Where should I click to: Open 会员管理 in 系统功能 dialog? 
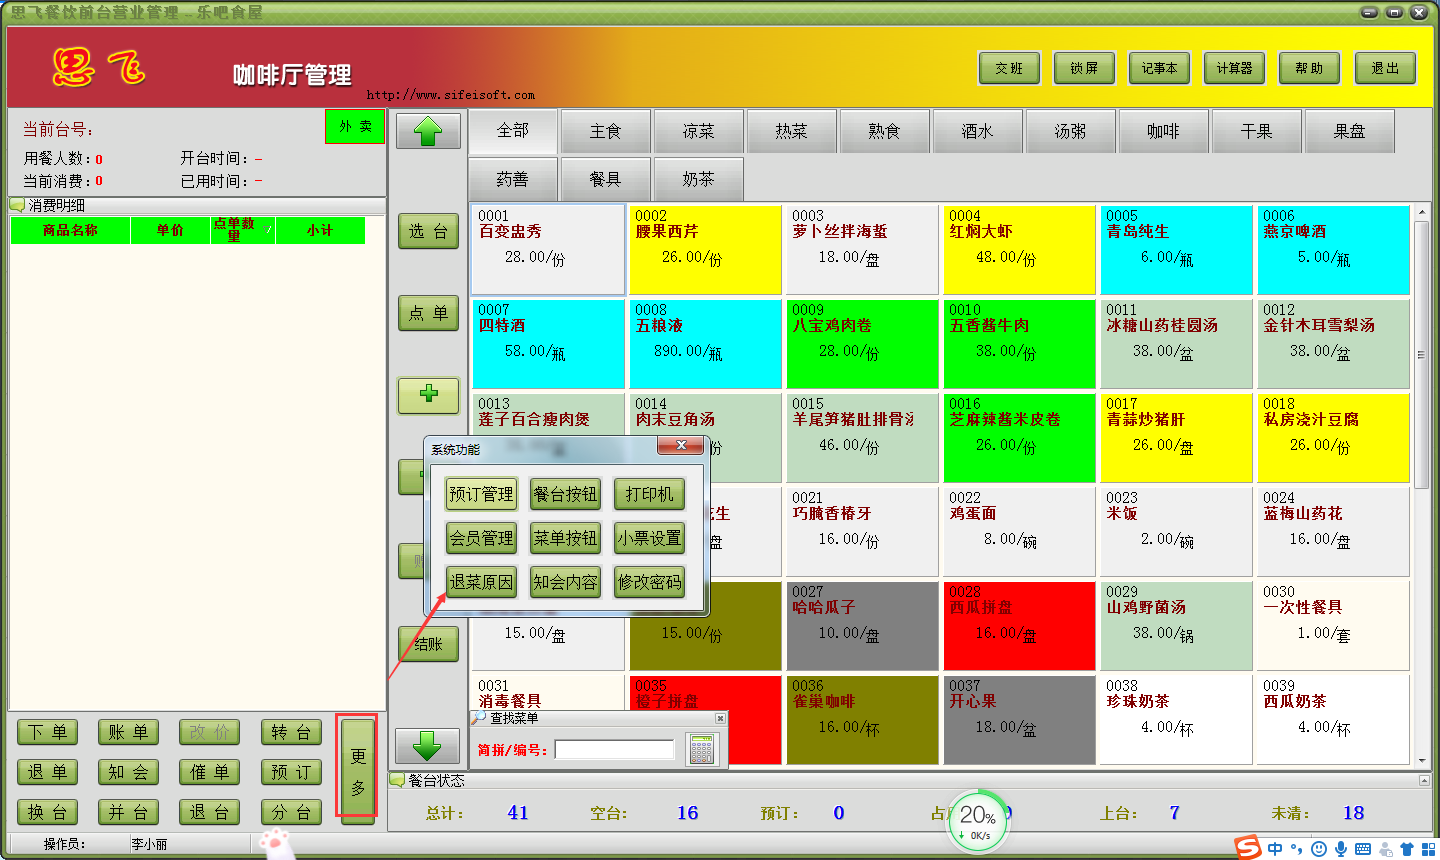pyautogui.click(x=481, y=538)
